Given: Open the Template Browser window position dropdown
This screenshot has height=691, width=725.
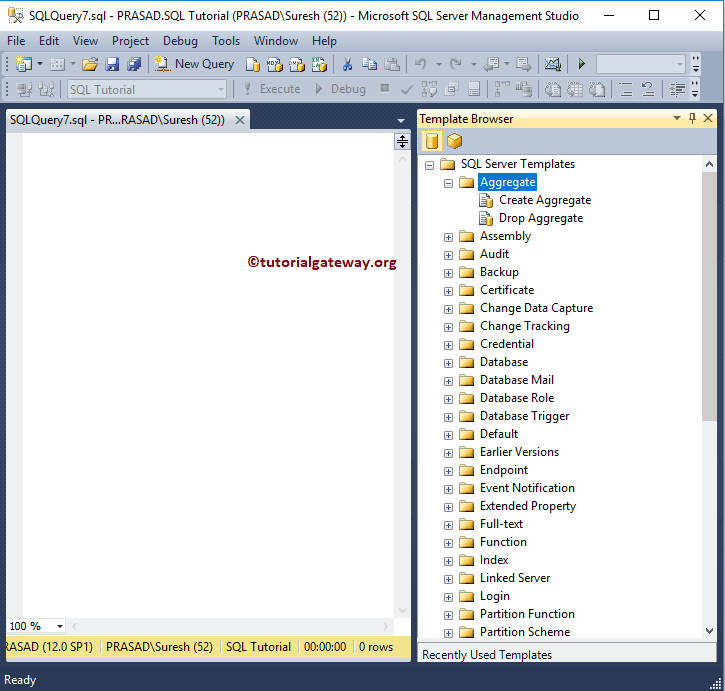Looking at the screenshot, I should [x=677, y=118].
